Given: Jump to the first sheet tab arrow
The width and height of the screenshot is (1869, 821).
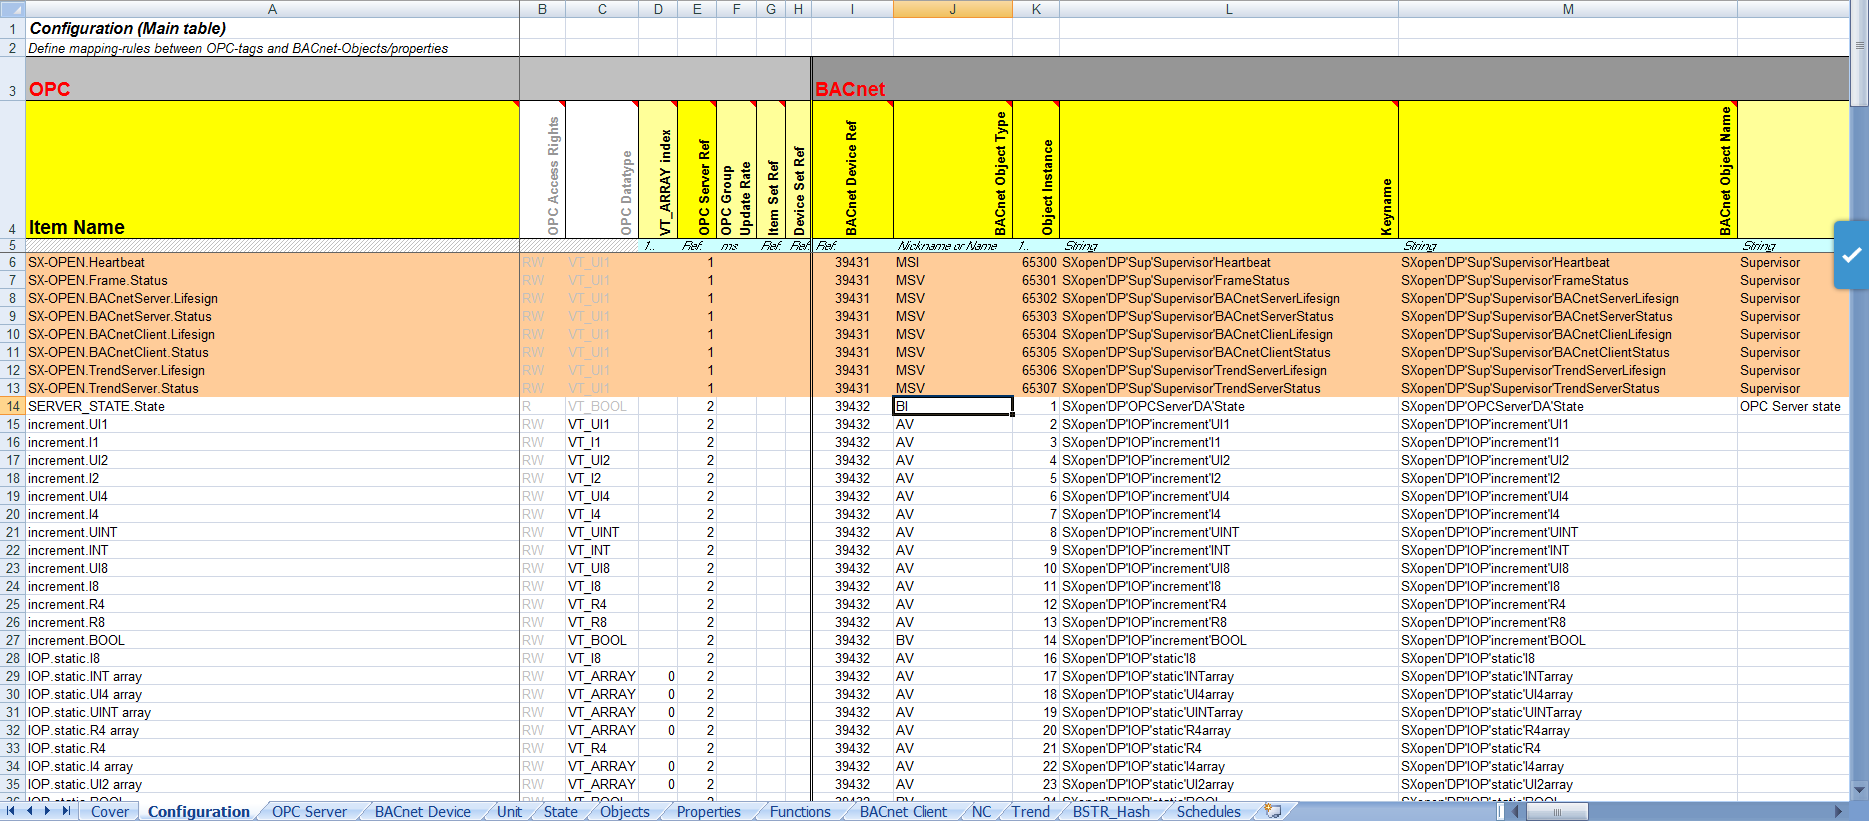Looking at the screenshot, I should pyautogui.click(x=11, y=811).
